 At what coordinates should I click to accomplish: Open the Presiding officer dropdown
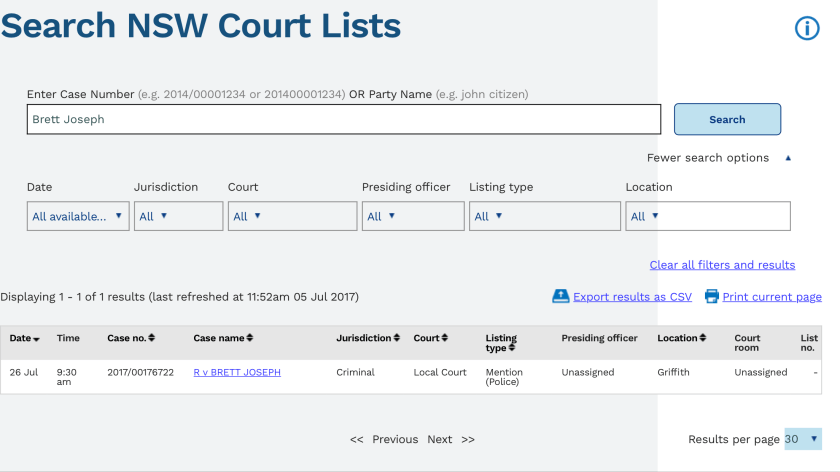[x=412, y=216]
